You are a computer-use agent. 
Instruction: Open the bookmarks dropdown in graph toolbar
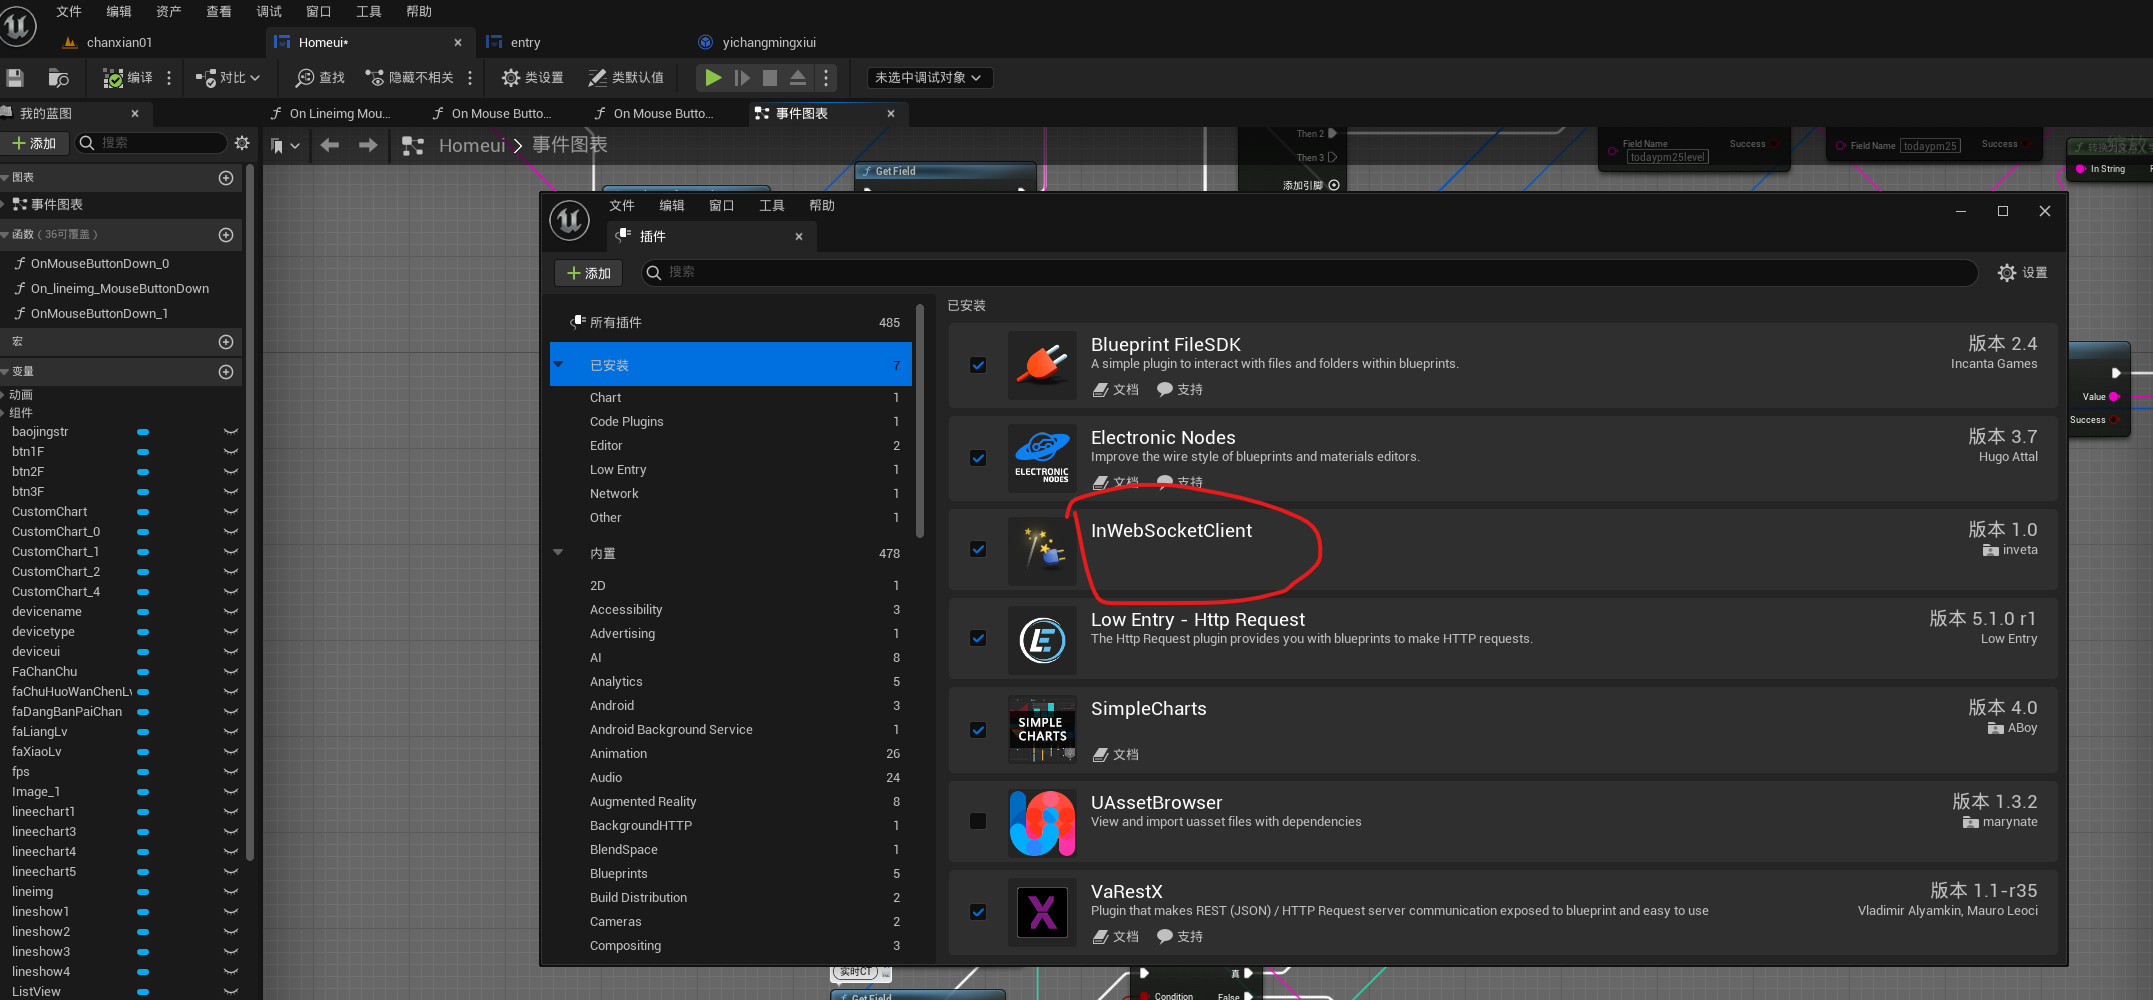tap(285, 146)
